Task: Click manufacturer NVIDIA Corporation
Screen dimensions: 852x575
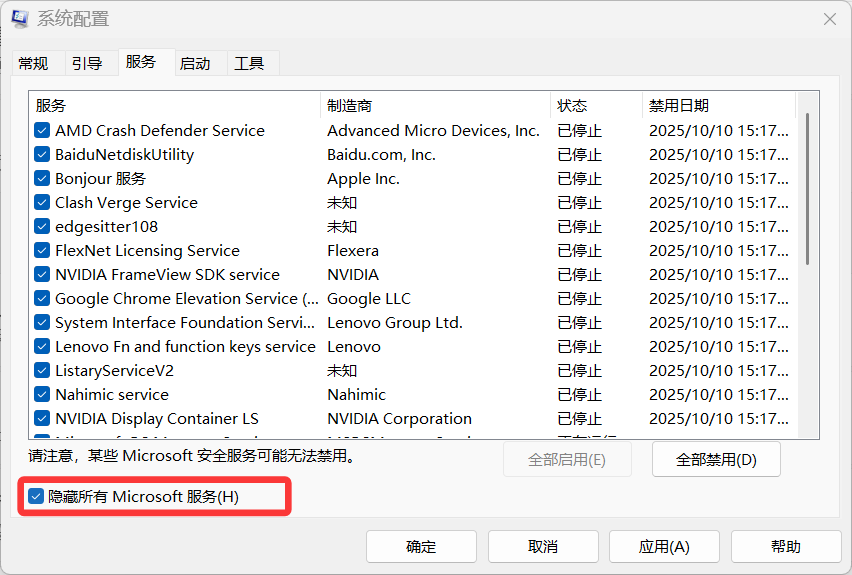Action: (x=399, y=418)
